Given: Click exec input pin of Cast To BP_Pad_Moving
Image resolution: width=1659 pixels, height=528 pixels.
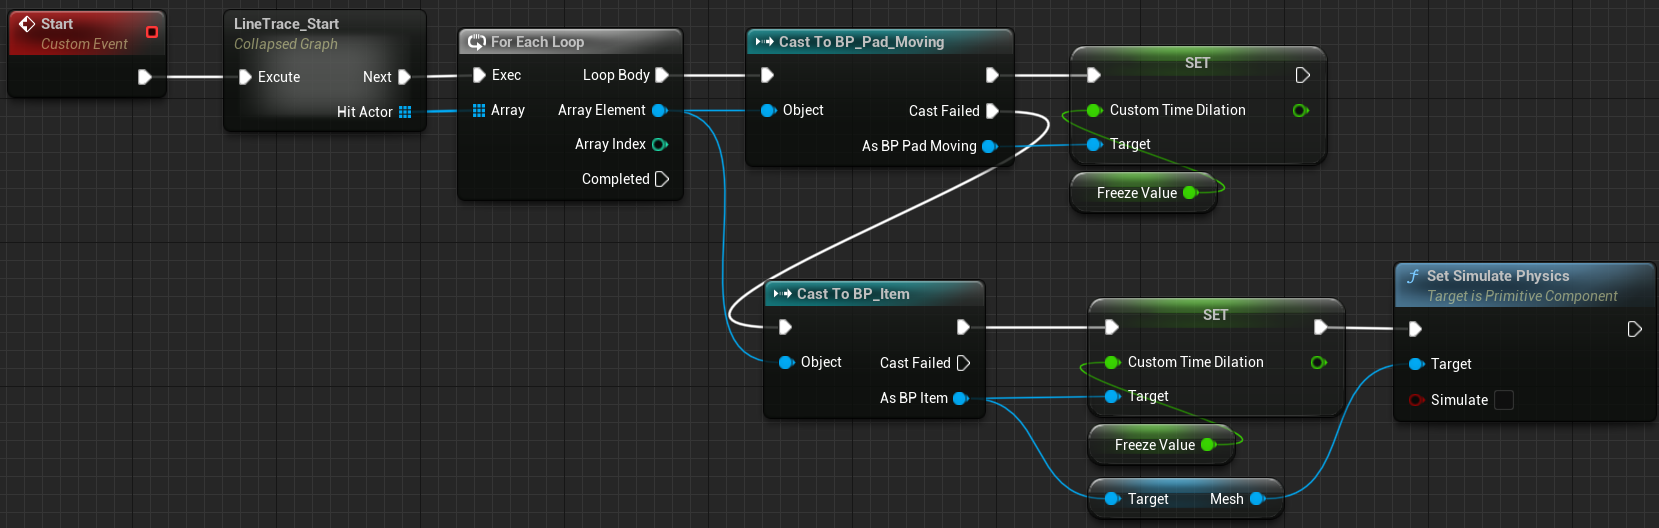Looking at the screenshot, I should [x=767, y=75].
